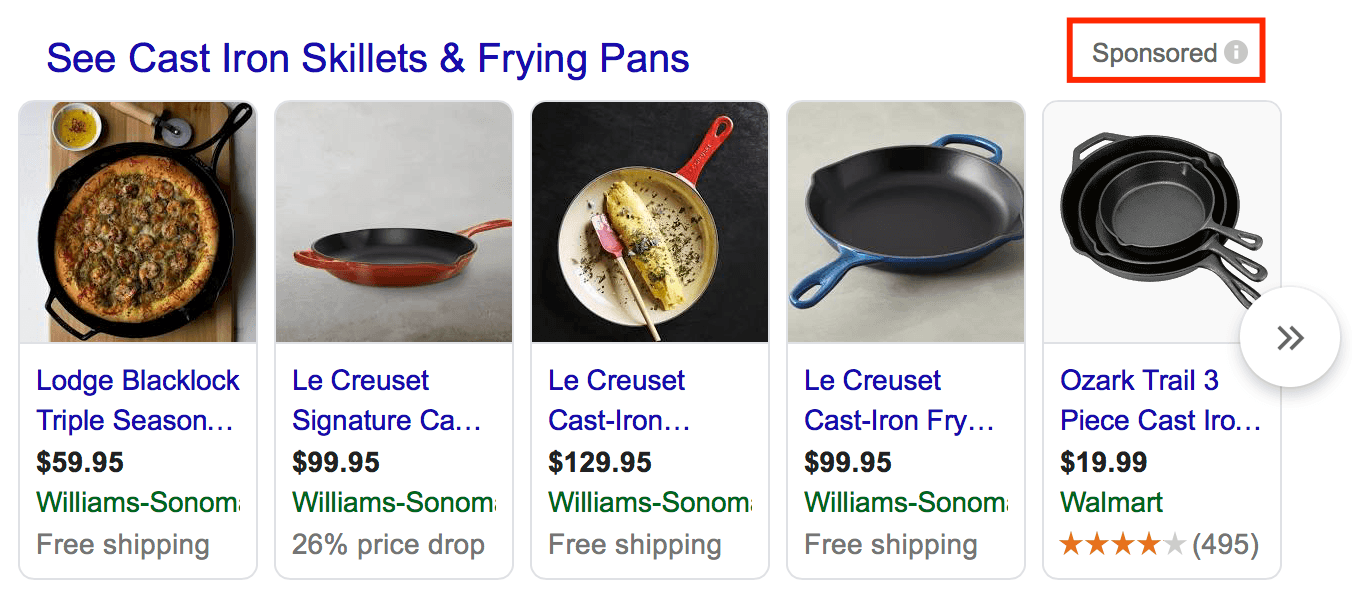Open red Le Creuset Signature skillet image

(x=394, y=222)
